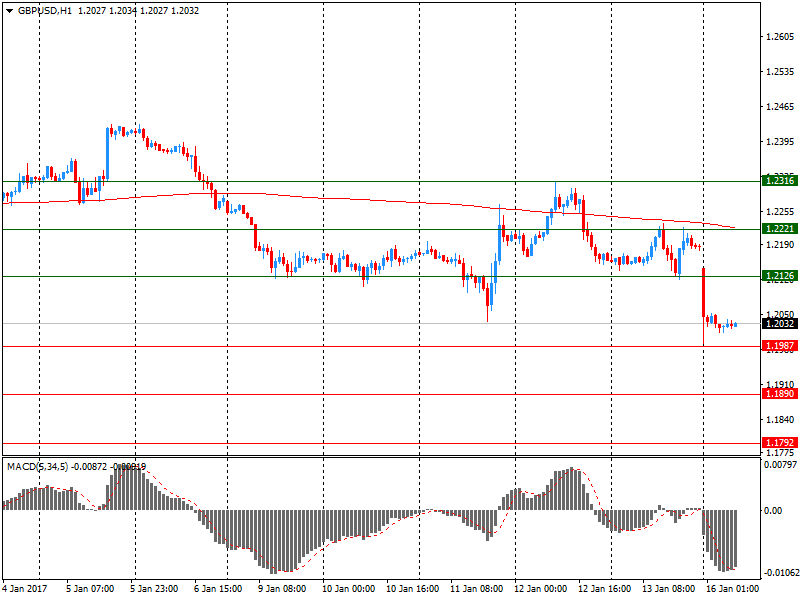Click the 1.2190 price scale value
The height and width of the screenshot is (600, 800).
[x=780, y=245]
